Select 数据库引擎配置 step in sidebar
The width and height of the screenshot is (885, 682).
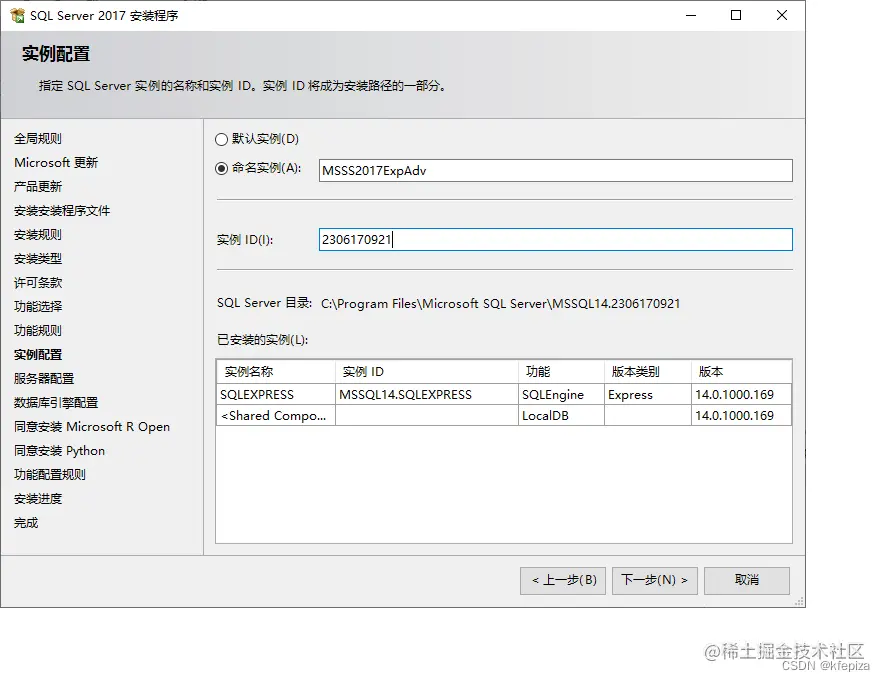coord(56,403)
